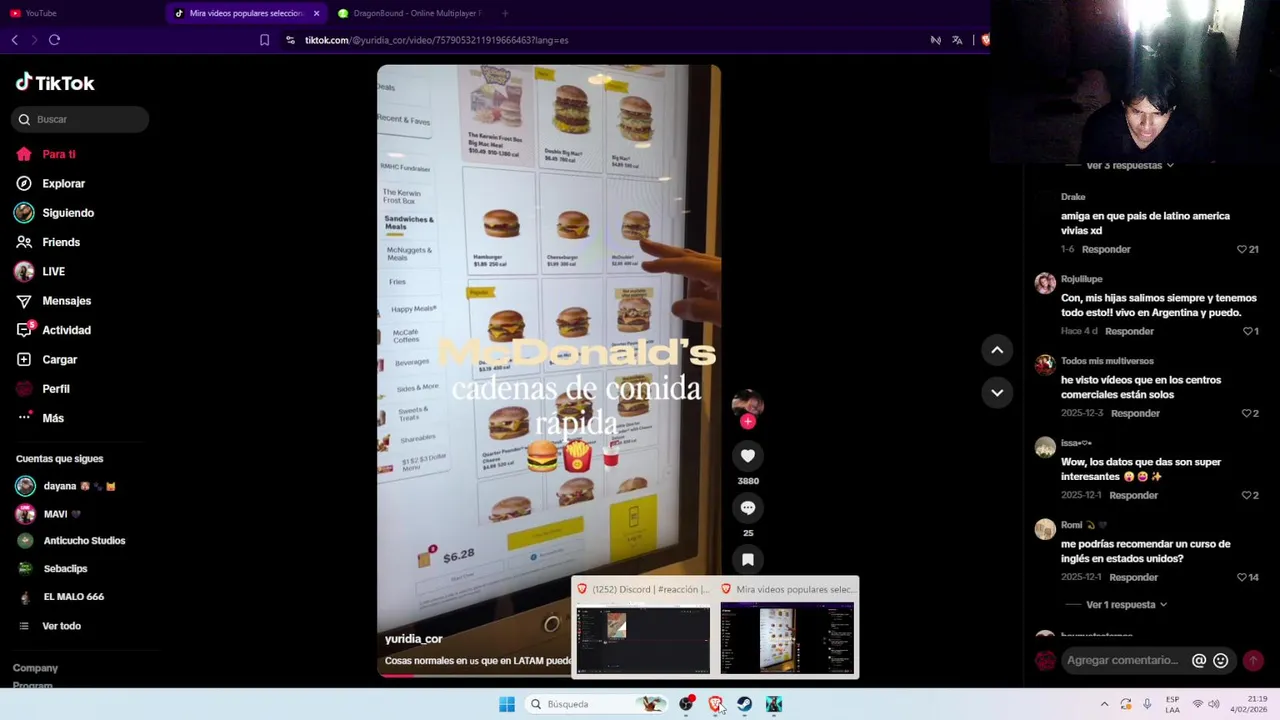The image size is (1280, 720).
Task: Go to next video with down arrow
Action: point(997,393)
